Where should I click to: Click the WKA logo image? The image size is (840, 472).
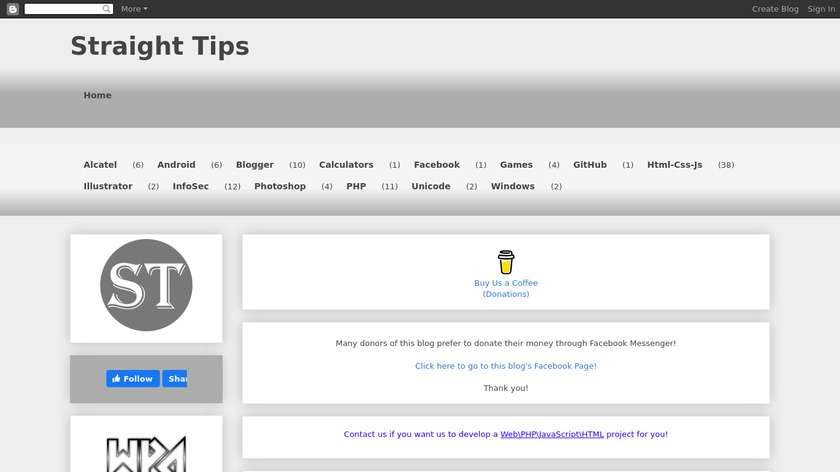point(146,454)
